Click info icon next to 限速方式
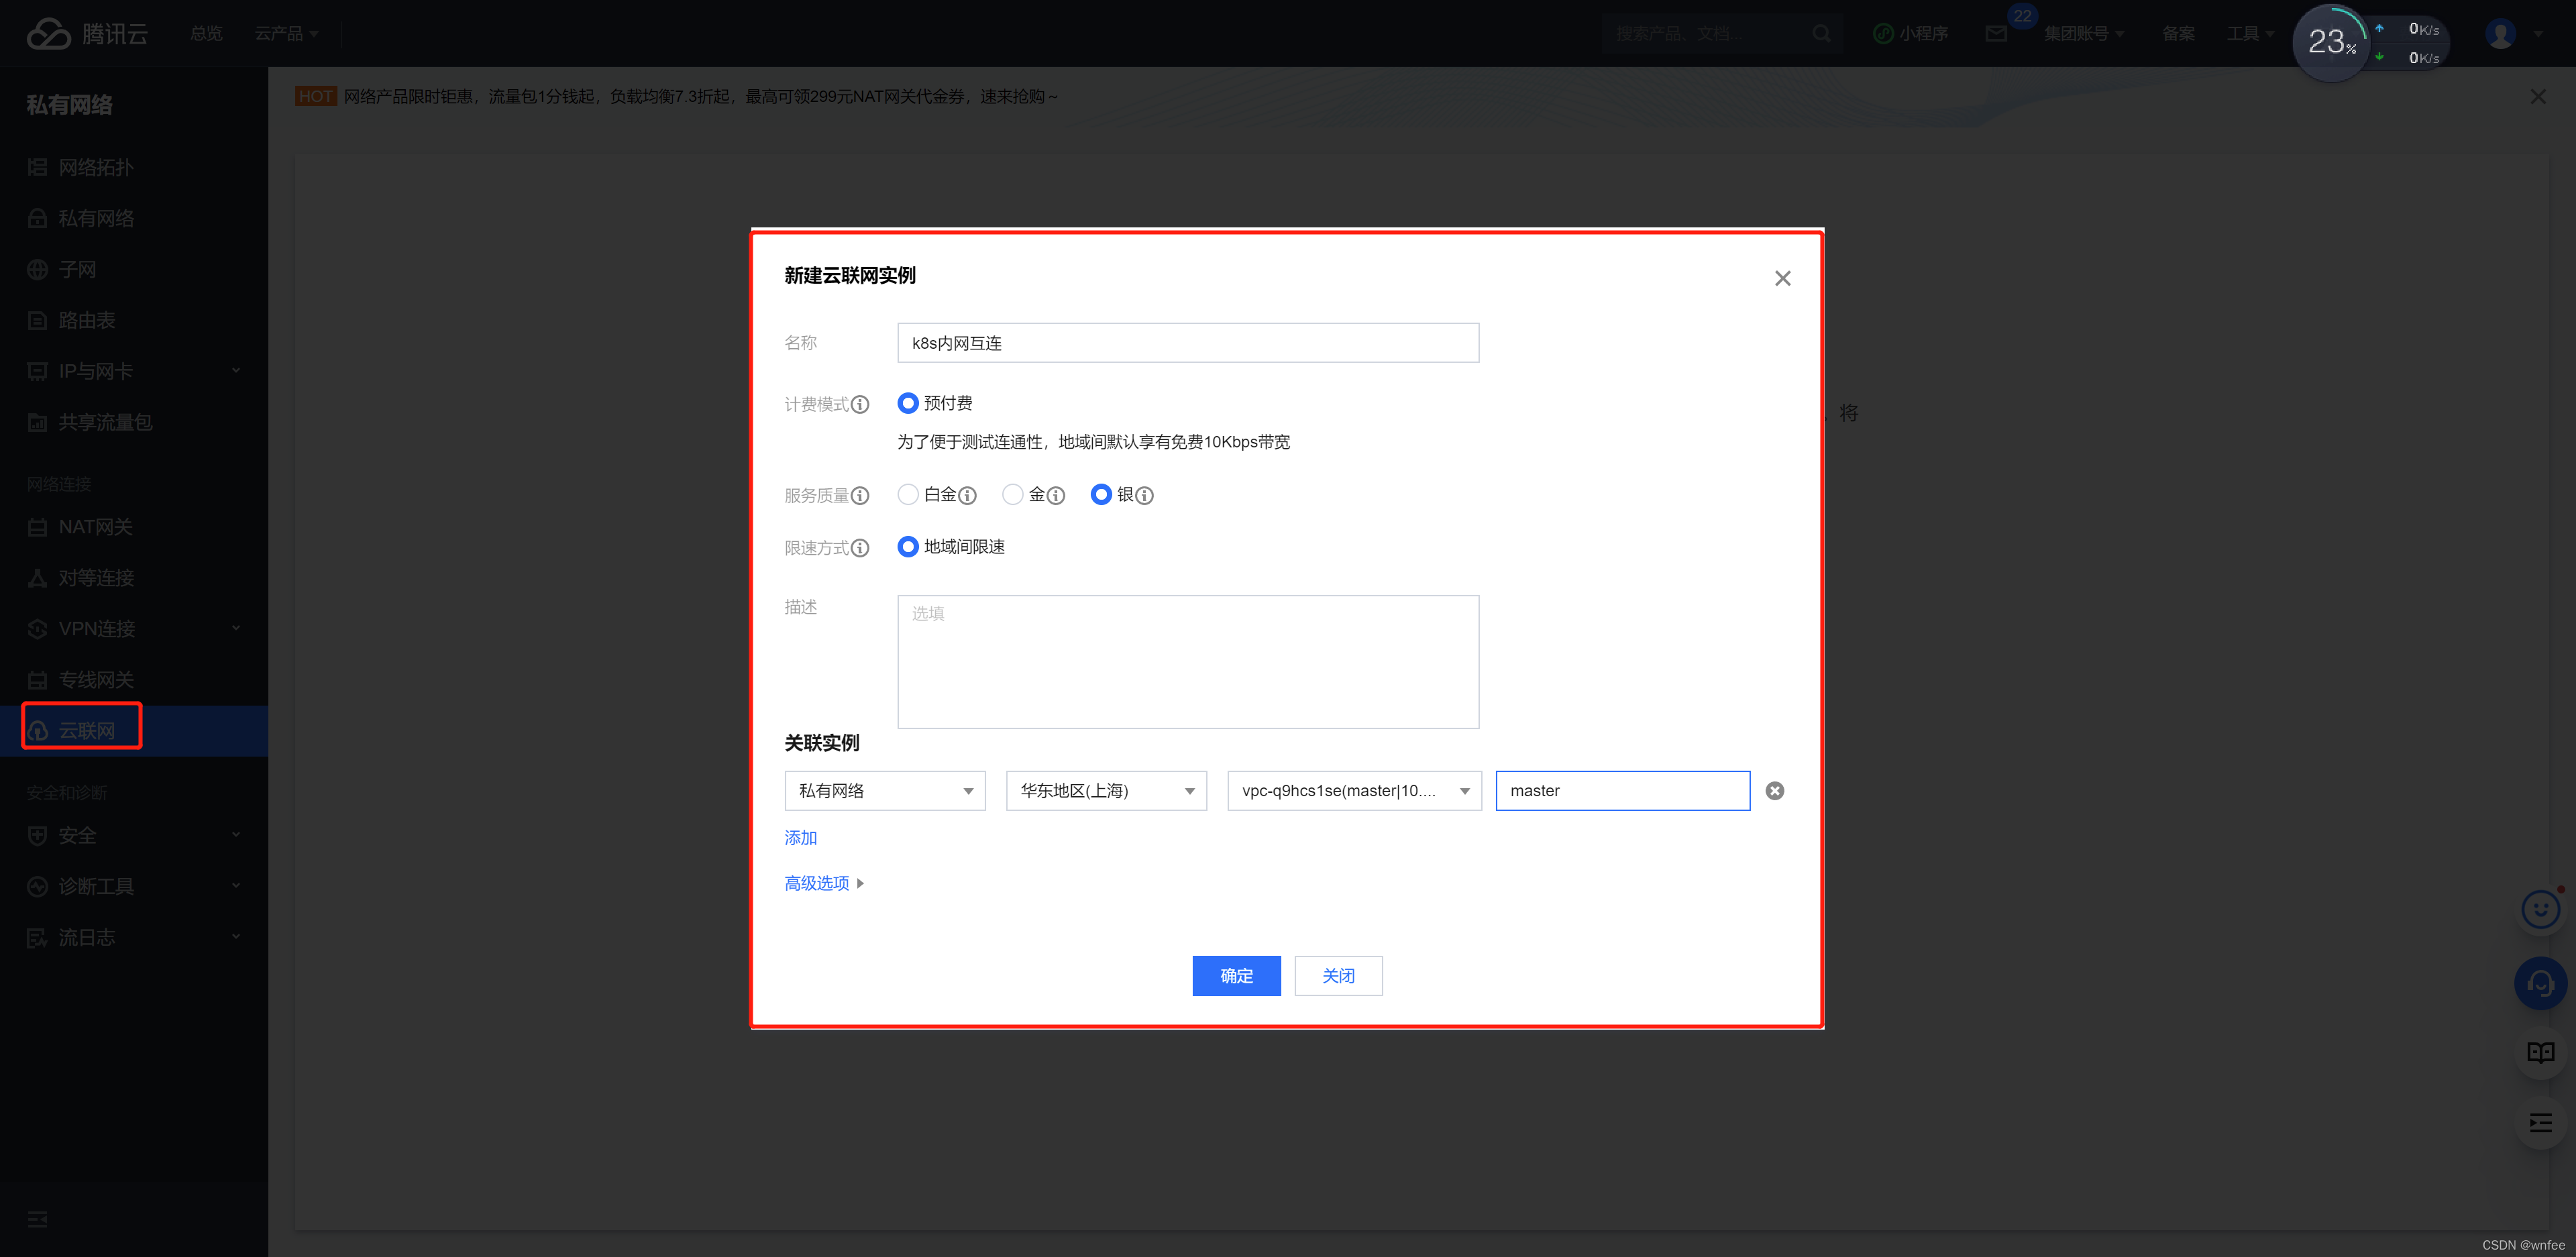The width and height of the screenshot is (2576, 1257). pyautogui.click(x=860, y=548)
